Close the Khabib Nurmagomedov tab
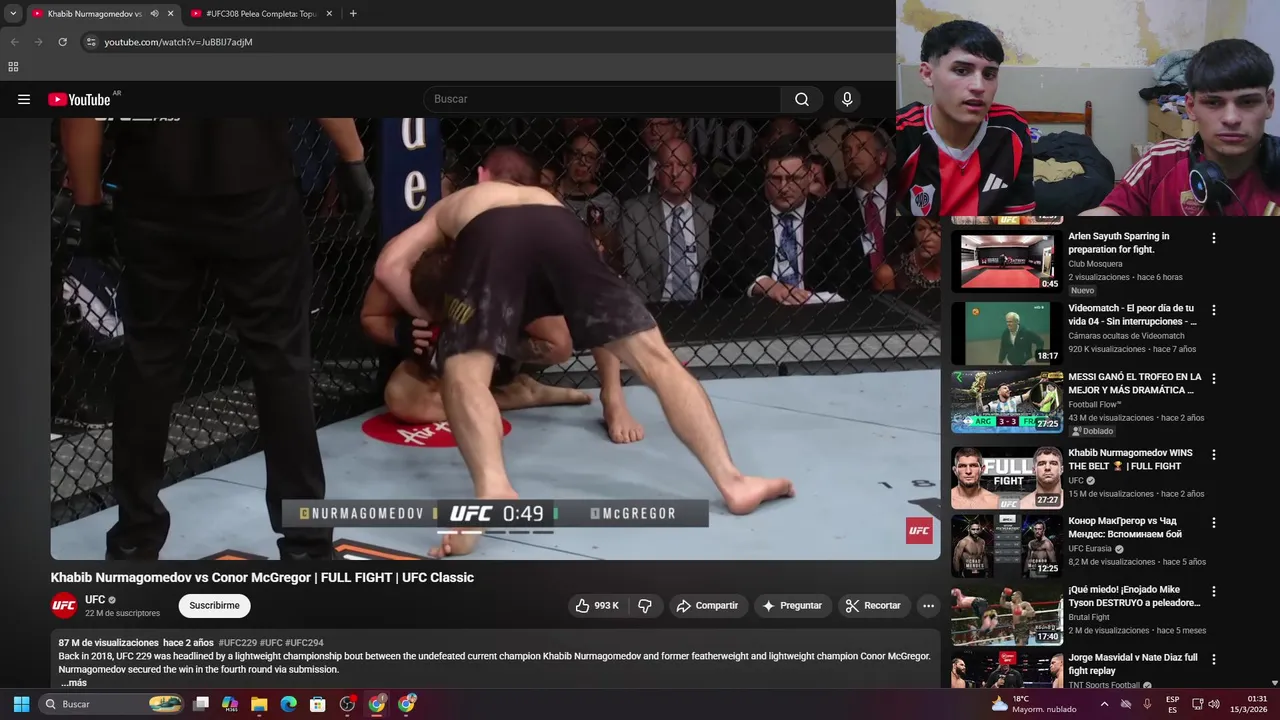 click(170, 14)
